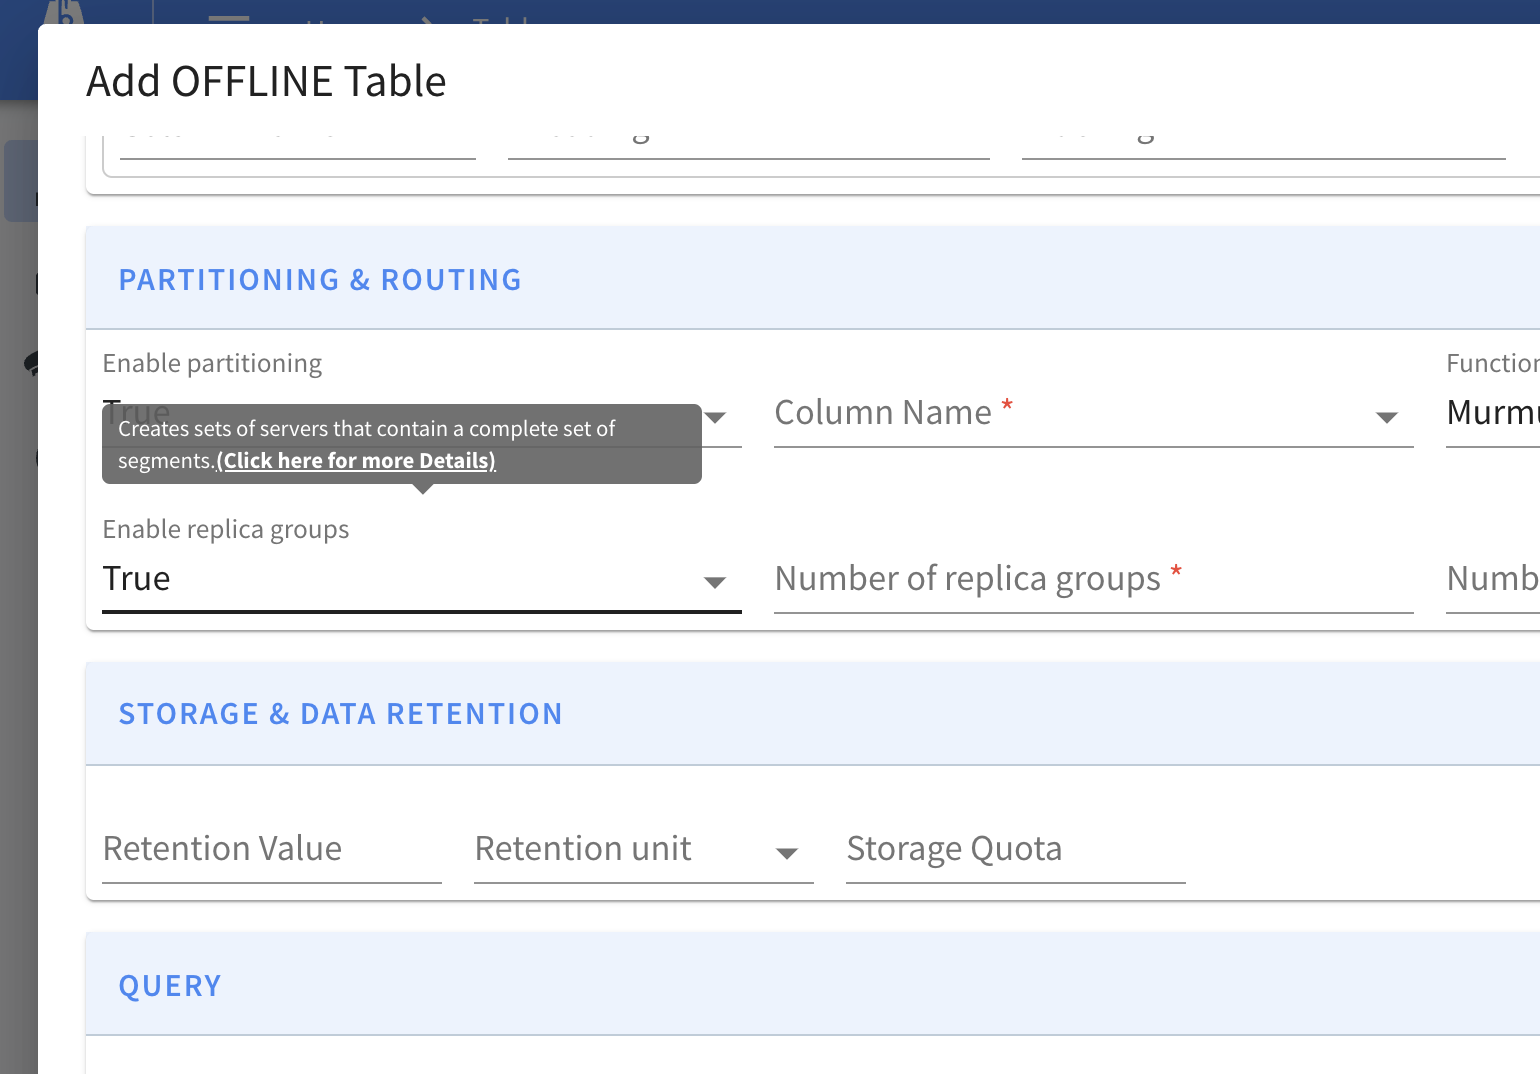Click the highlighted sidebar item behind the dialog

point(20,181)
